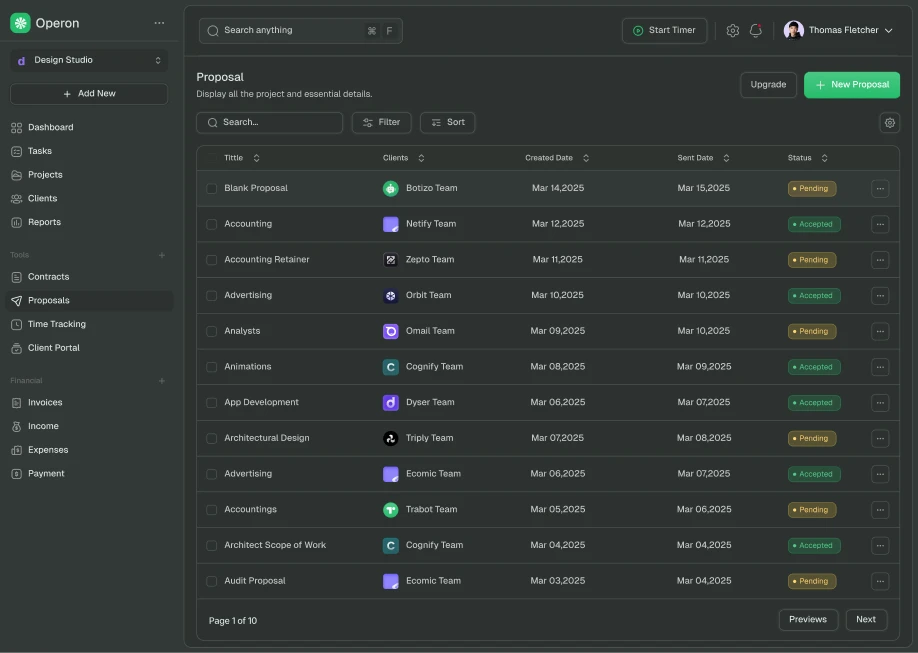Check the Blank Proposal row checkbox

click(211, 188)
